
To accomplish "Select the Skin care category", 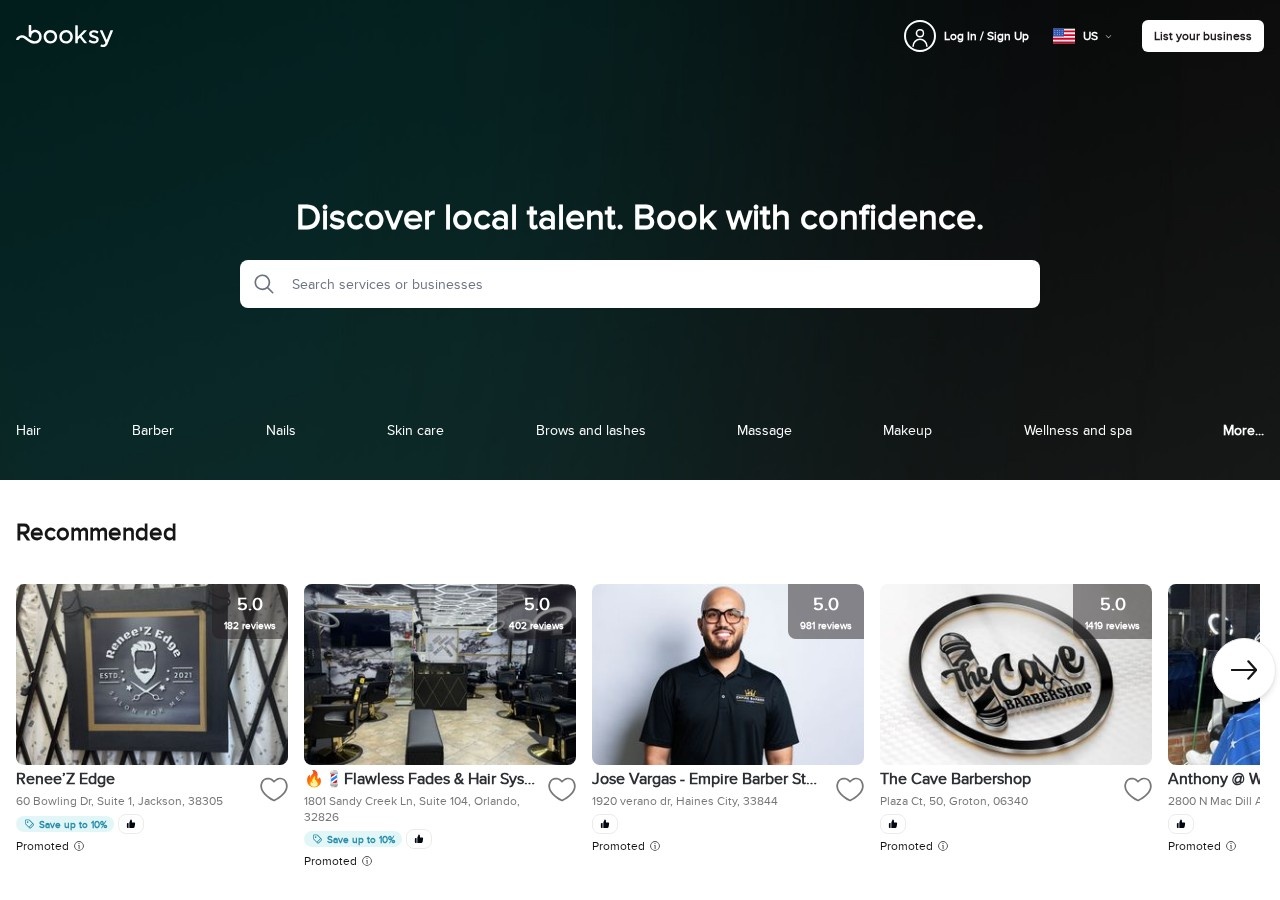I will click(x=415, y=430).
